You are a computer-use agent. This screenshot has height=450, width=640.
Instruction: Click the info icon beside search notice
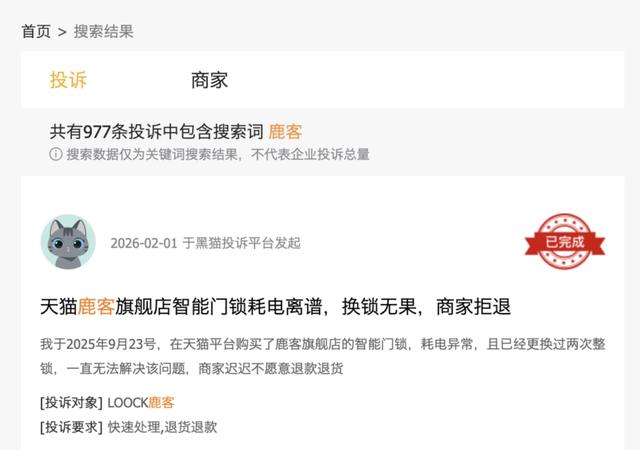pos(56,154)
